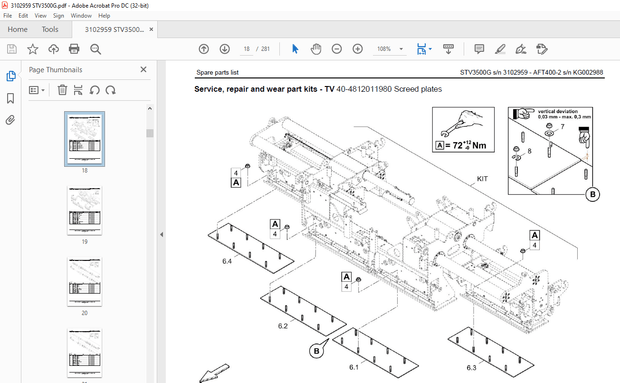The width and height of the screenshot is (620, 383).
Task: Switch to the Home tab
Action: pos(17,29)
